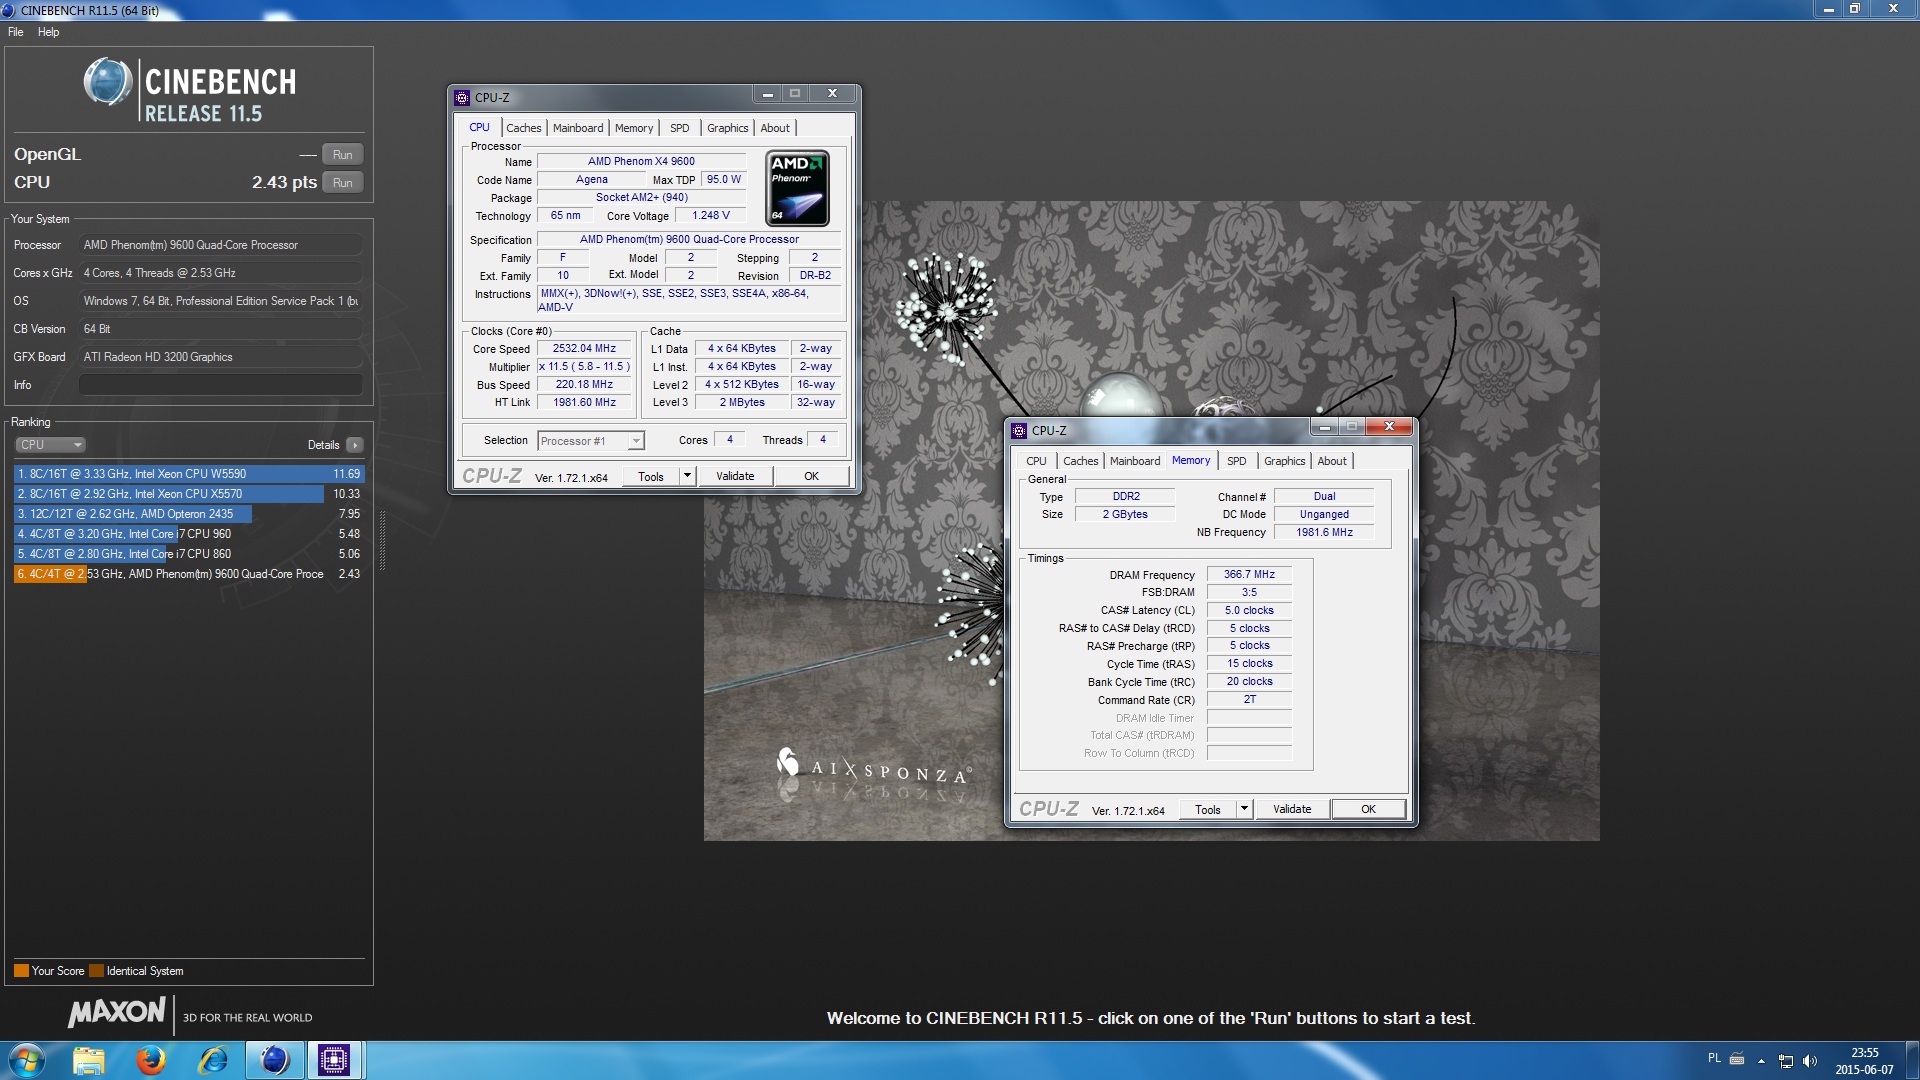Click the MAXON logo
The width and height of the screenshot is (1920, 1080).
pyautogui.click(x=117, y=1012)
